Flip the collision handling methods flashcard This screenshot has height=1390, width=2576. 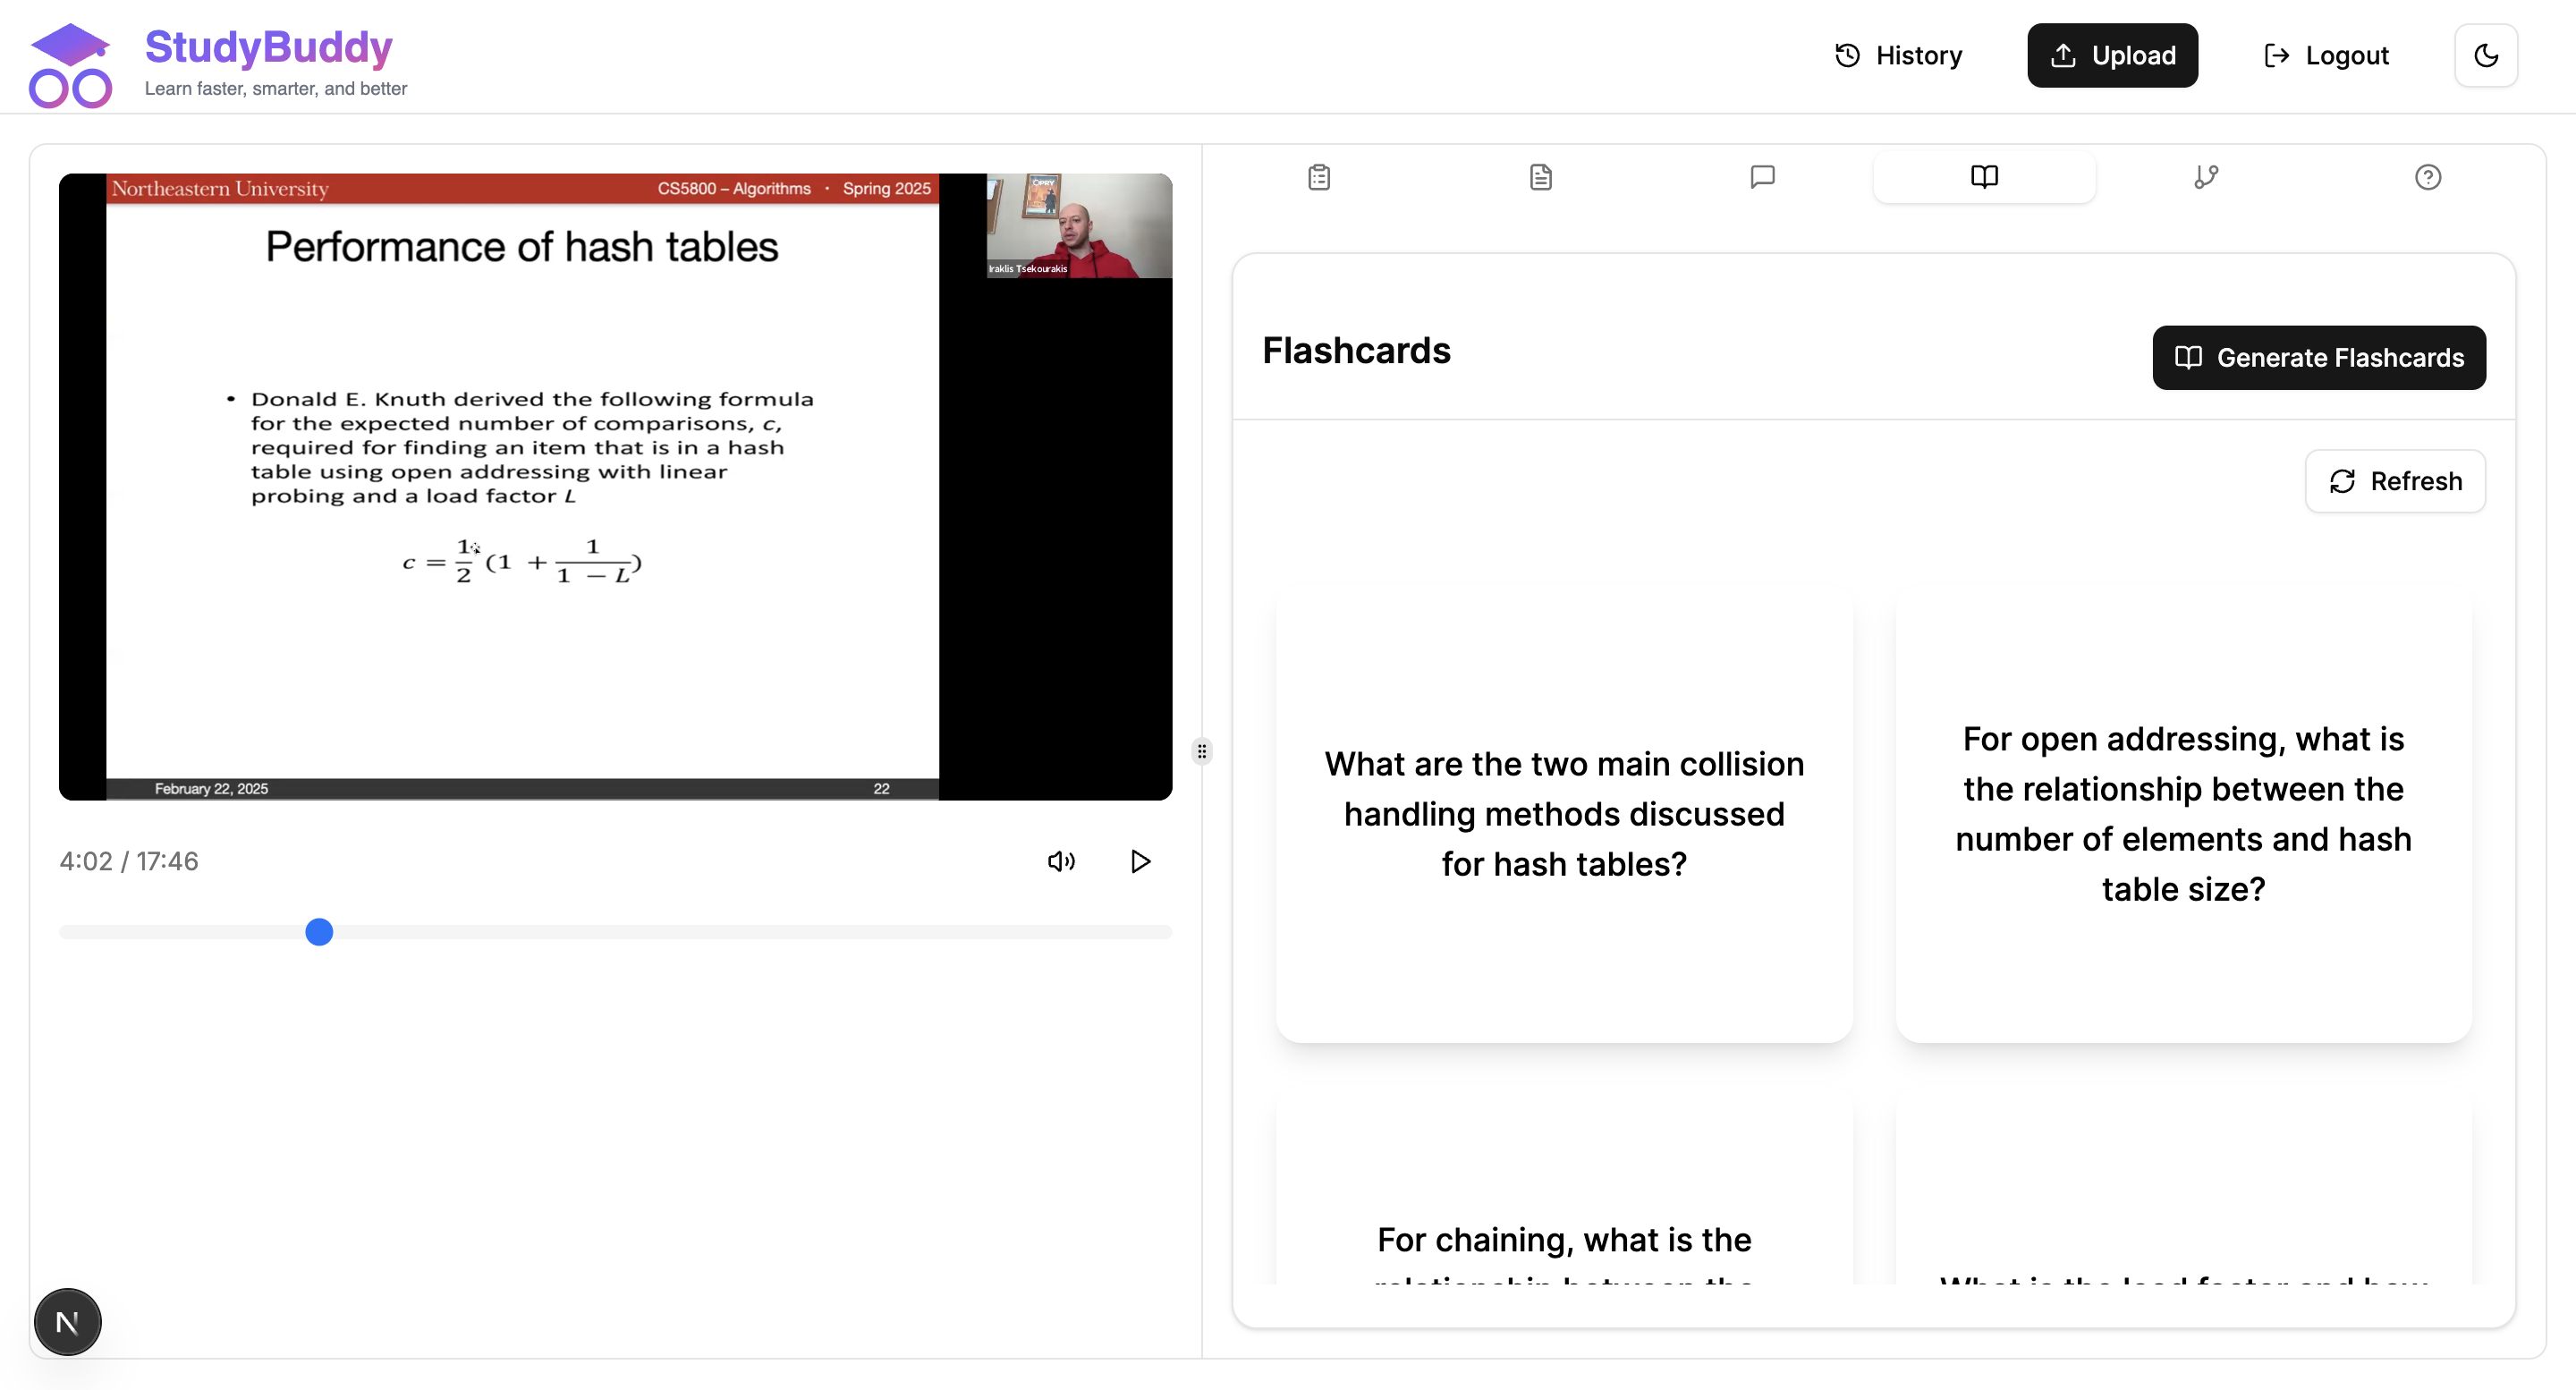(x=1564, y=813)
